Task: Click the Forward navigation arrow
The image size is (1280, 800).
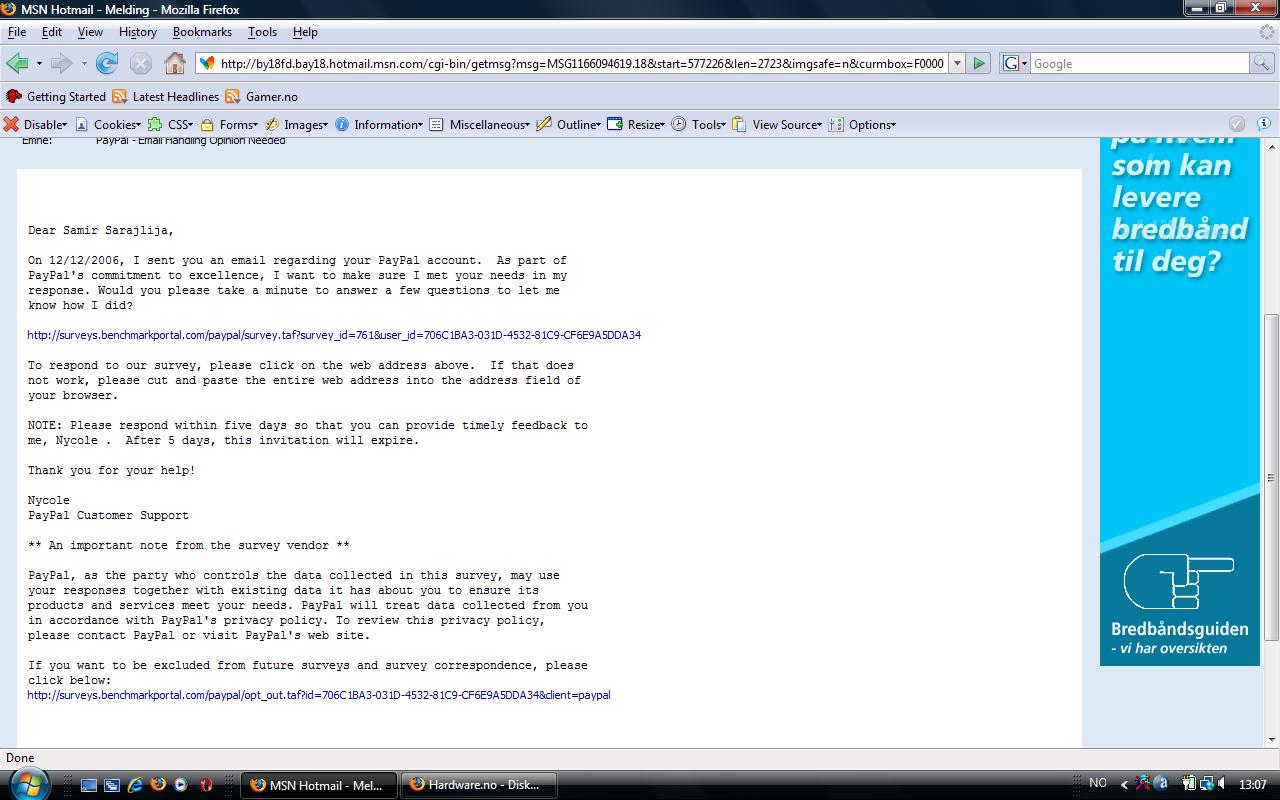Action: 62,63
